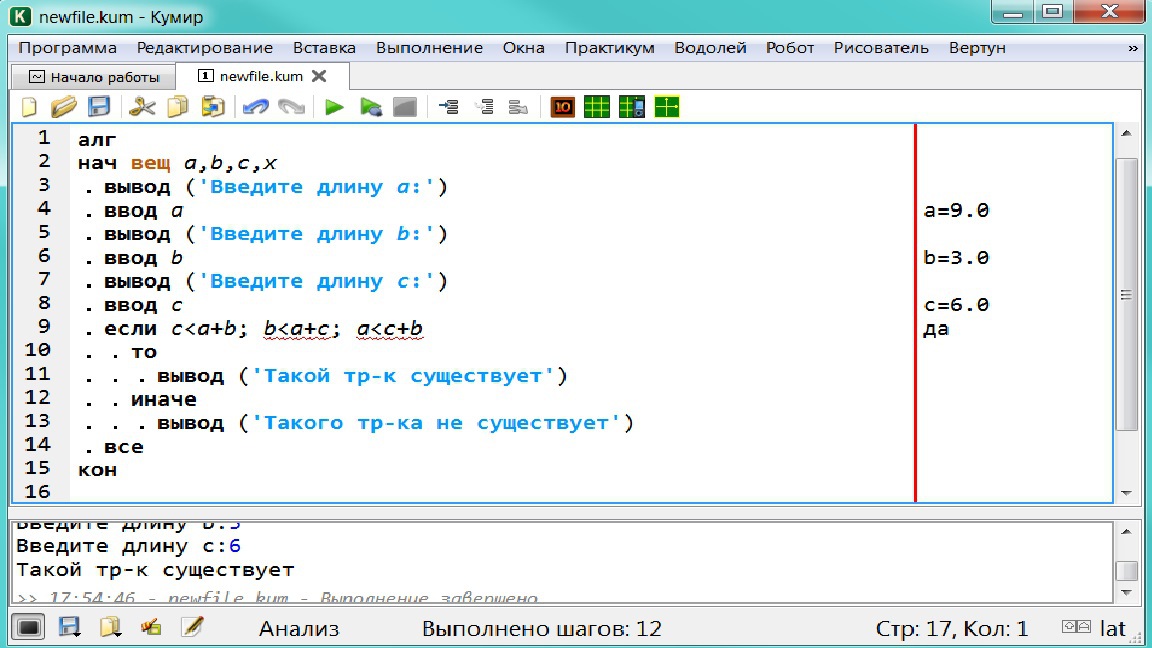Click status text Выполнено шагов: 12

click(x=541, y=629)
